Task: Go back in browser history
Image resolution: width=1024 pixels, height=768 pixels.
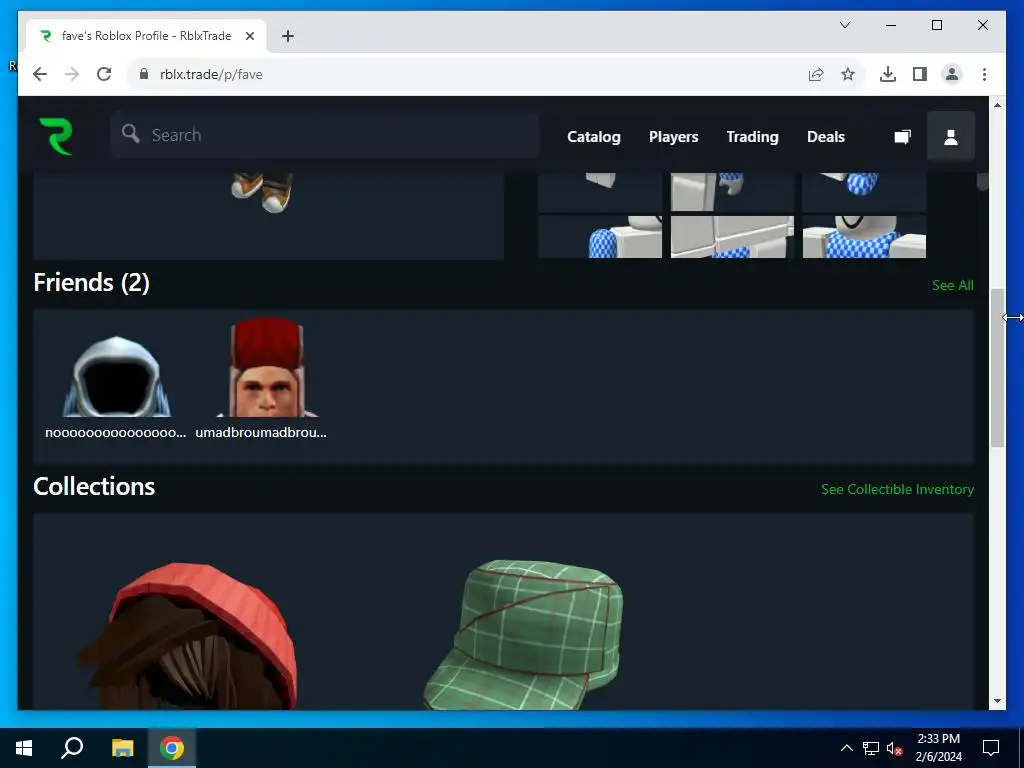Action: pyautogui.click(x=40, y=74)
